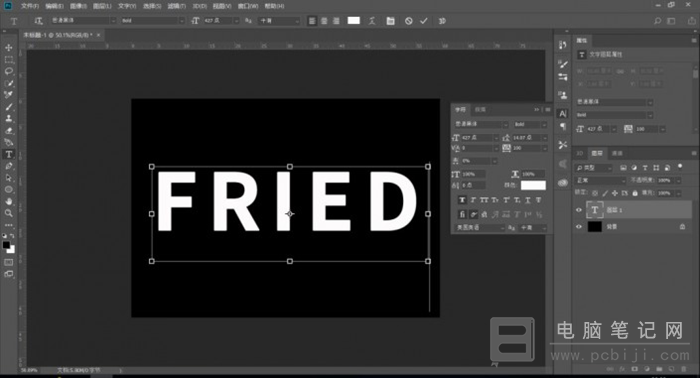Open Character panel flyout menu

(x=548, y=109)
